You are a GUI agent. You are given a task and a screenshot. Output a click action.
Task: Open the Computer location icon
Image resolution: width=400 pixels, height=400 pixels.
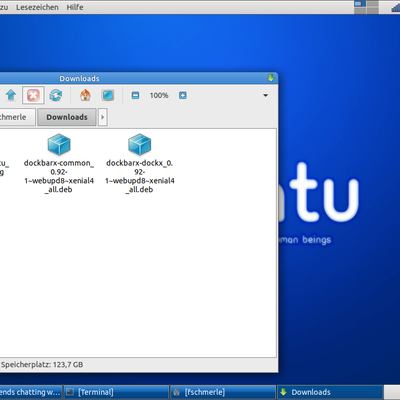[108, 95]
